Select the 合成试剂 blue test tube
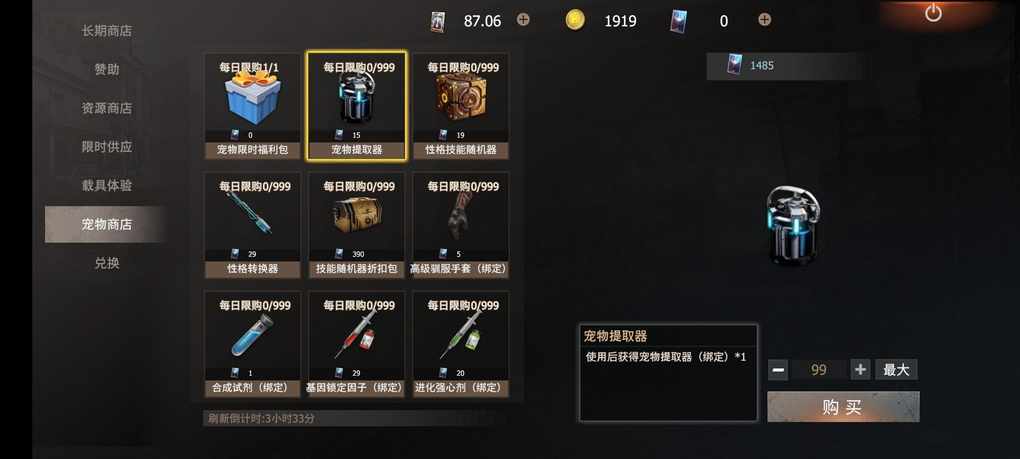 click(x=252, y=344)
